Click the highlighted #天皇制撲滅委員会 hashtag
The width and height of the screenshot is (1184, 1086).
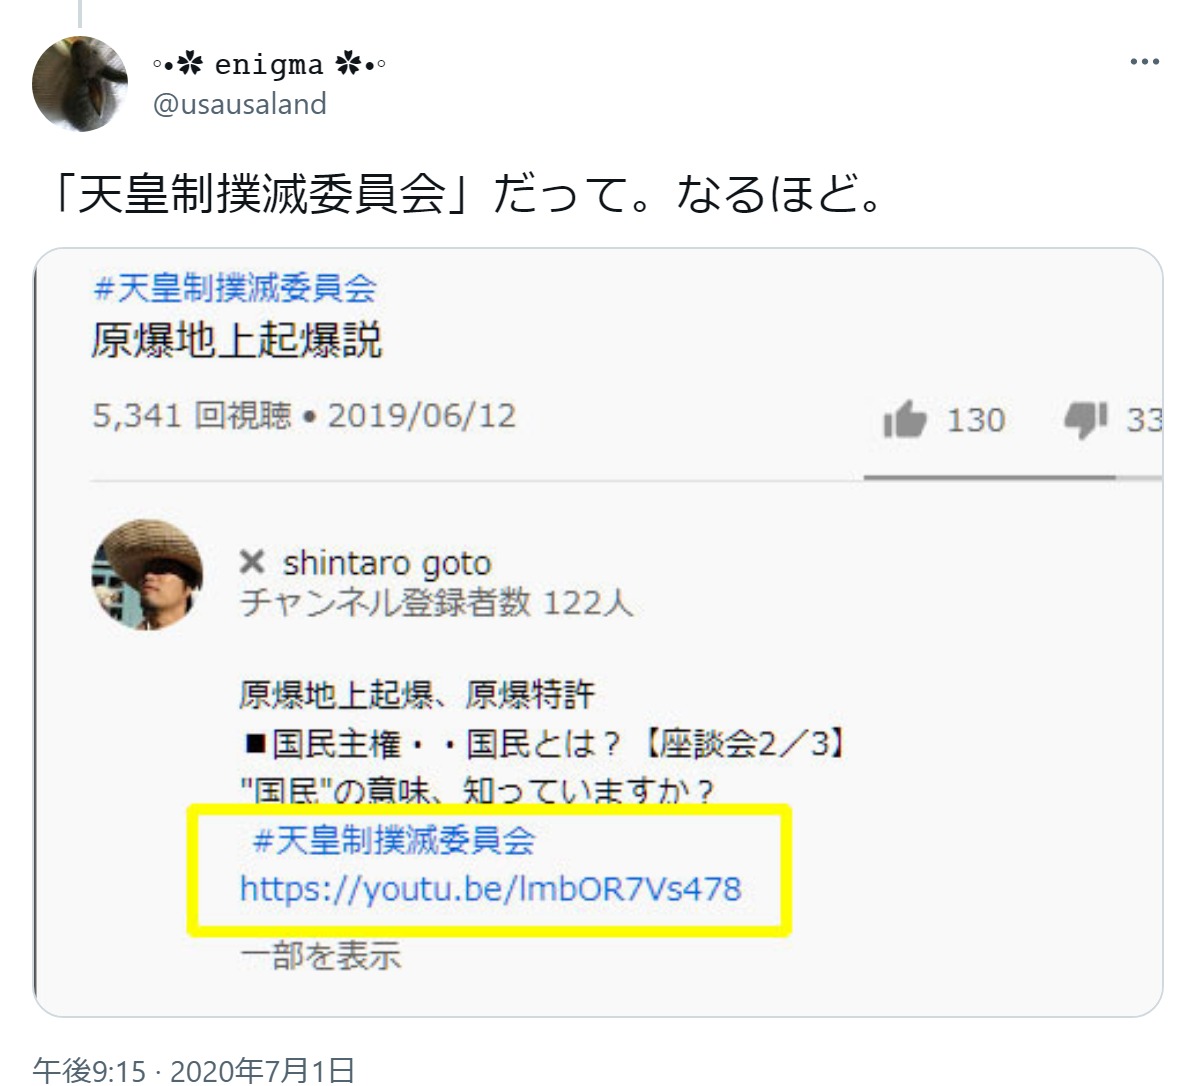[x=393, y=840]
